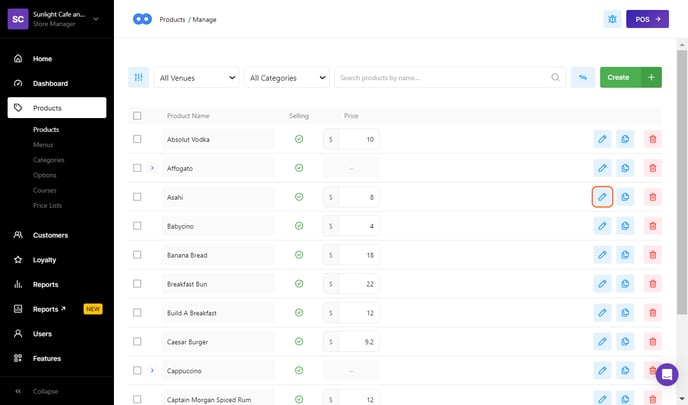688x405 pixels.
Task: Open the All Venues dropdown
Action: click(x=197, y=77)
